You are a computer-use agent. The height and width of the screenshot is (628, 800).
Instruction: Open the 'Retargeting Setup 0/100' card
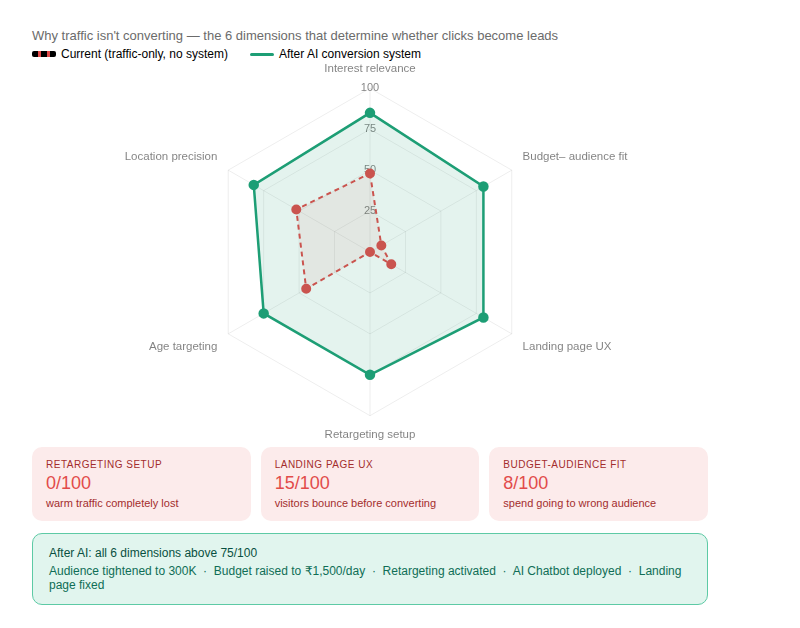(x=141, y=483)
